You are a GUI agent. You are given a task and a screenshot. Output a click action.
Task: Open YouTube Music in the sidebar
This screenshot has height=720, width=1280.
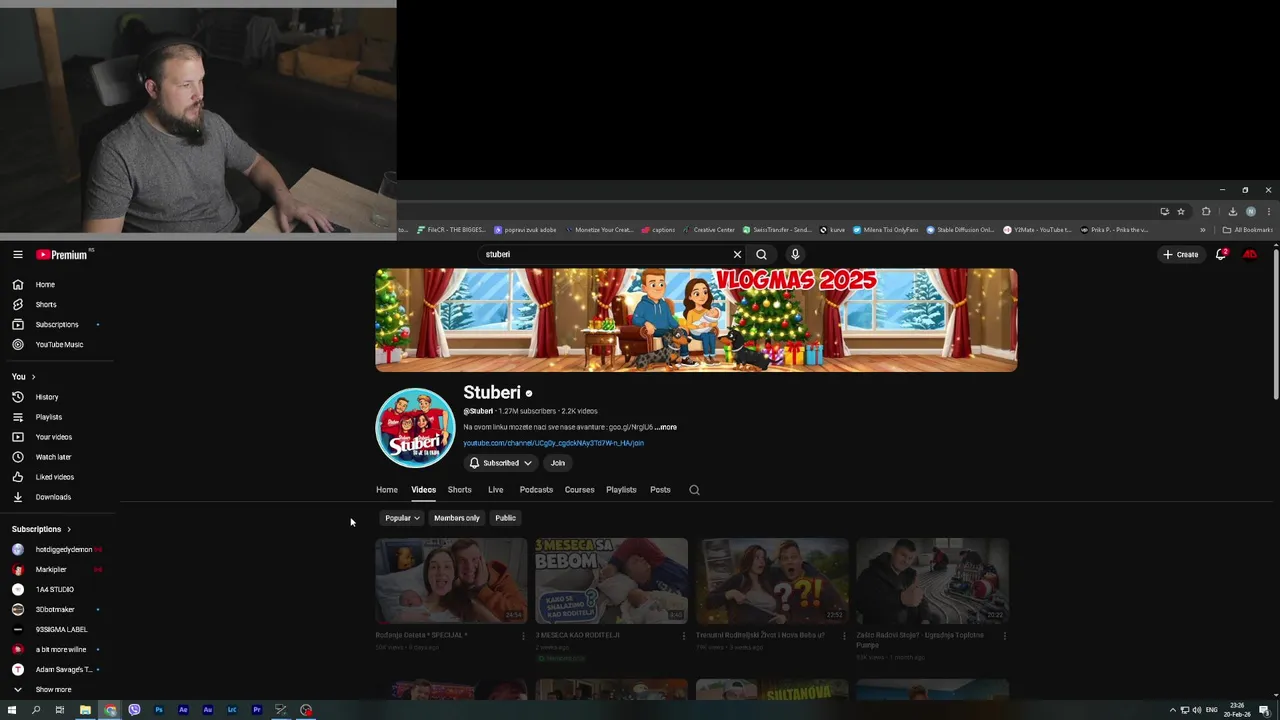[58, 344]
